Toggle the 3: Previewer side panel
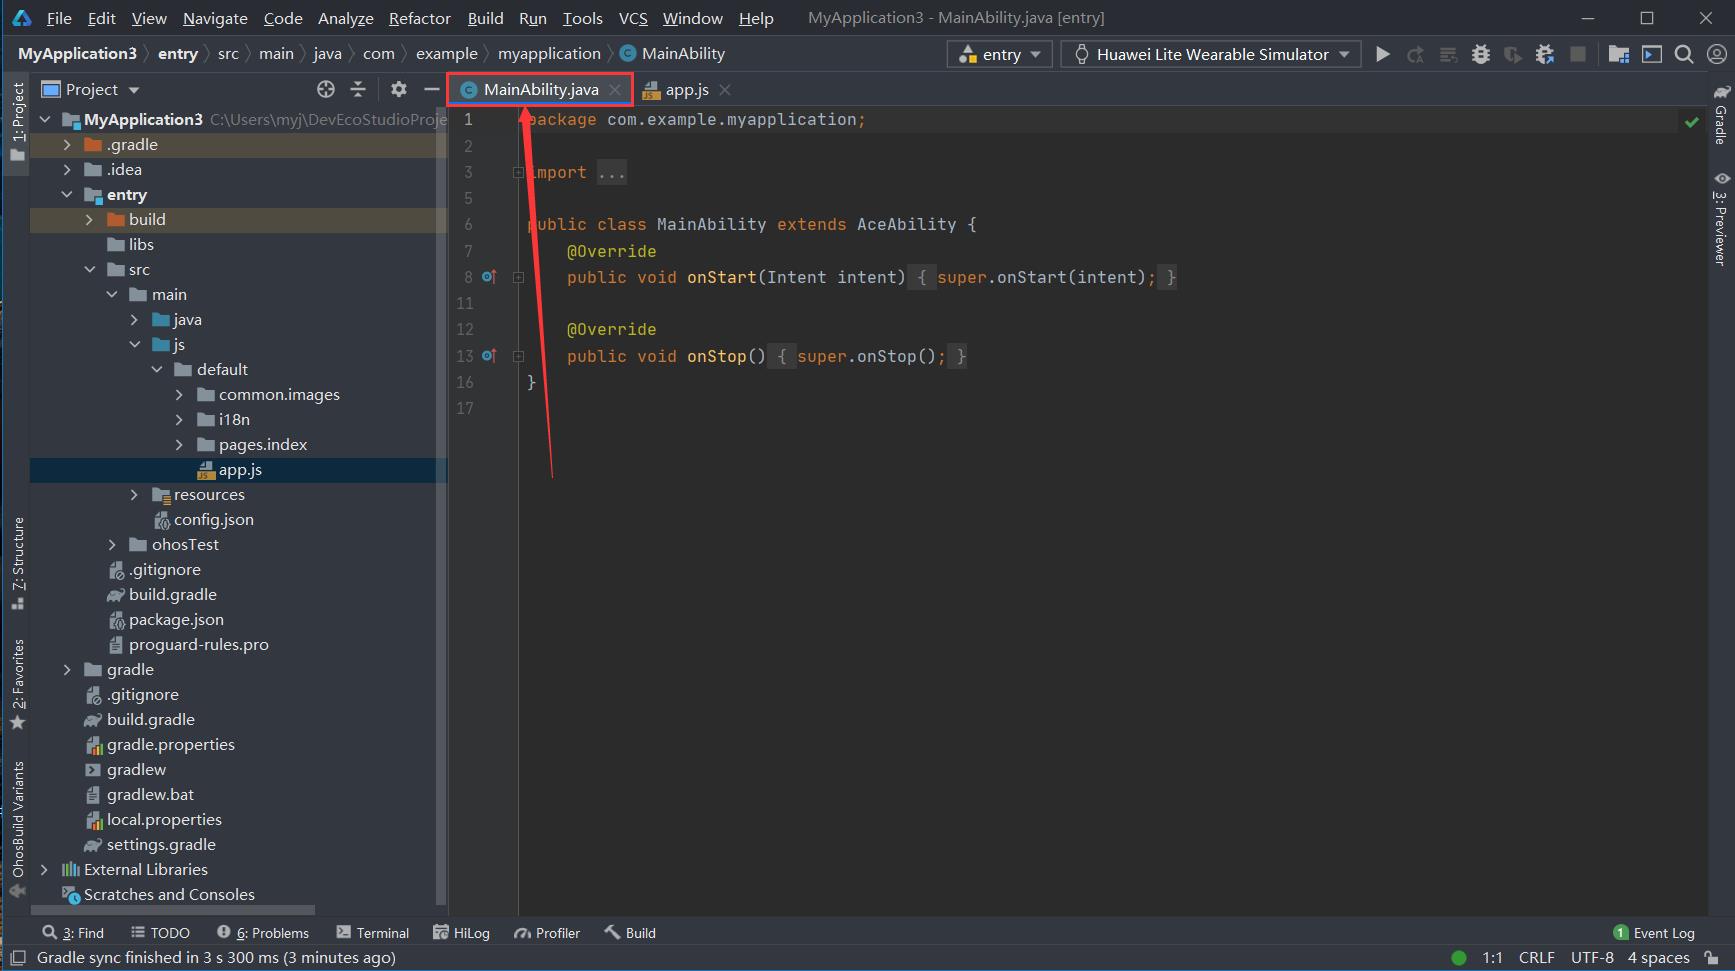The width and height of the screenshot is (1735, 971). (1721, 218)
